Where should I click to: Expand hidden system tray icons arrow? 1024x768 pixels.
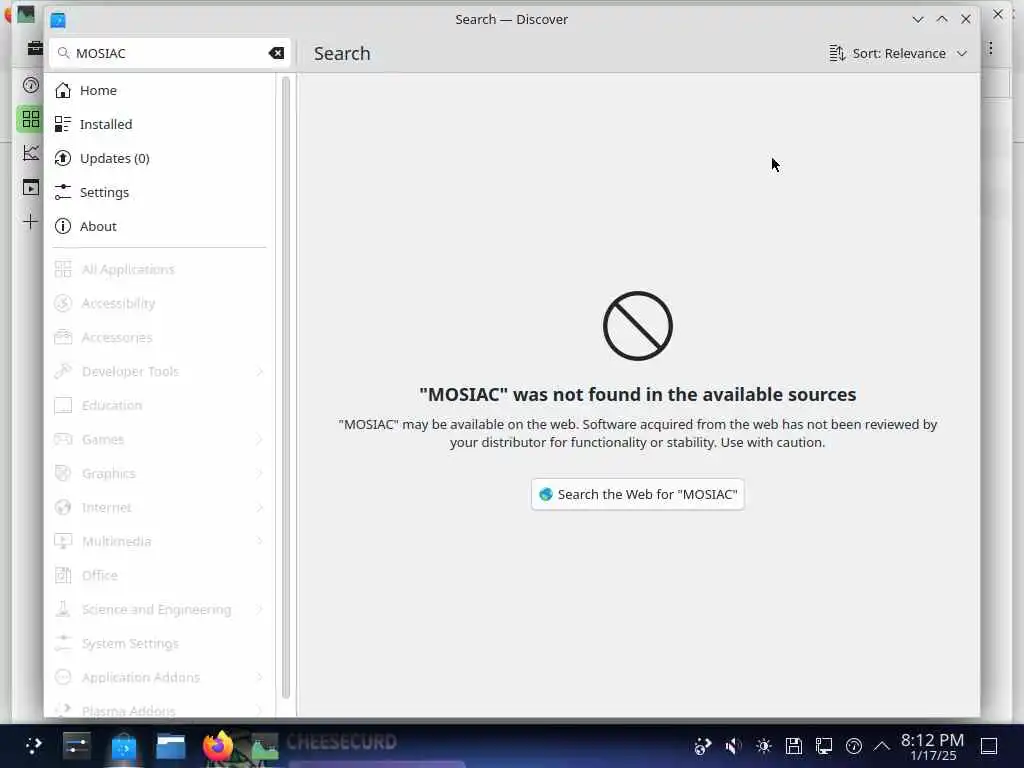(x=882, y=746)
